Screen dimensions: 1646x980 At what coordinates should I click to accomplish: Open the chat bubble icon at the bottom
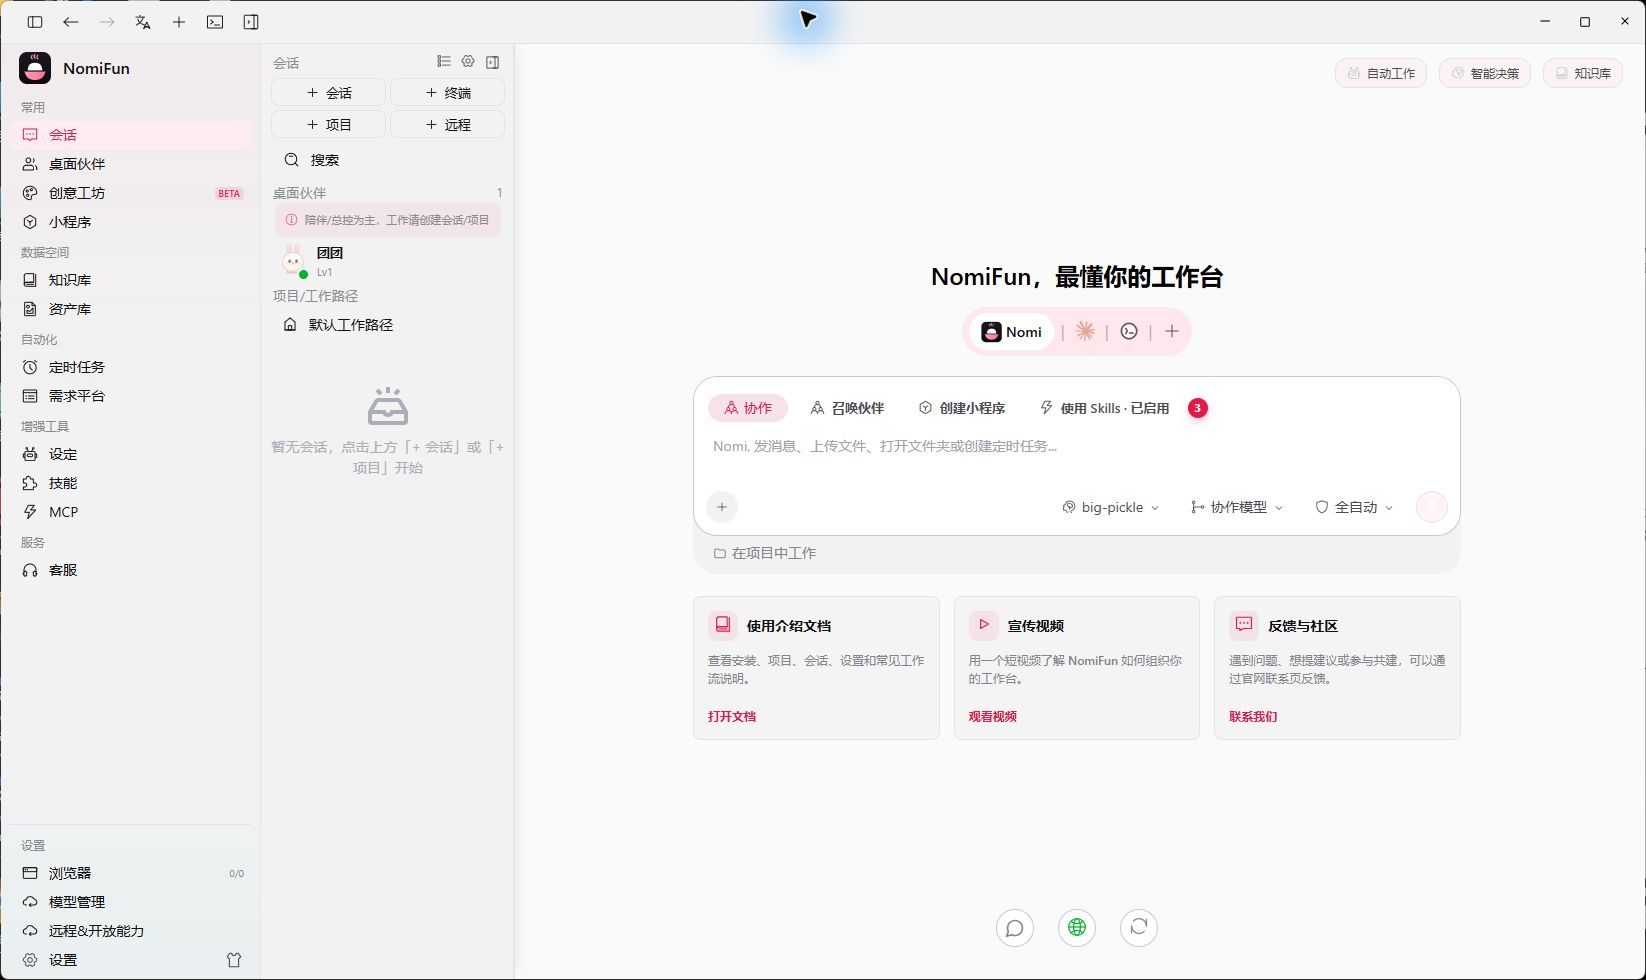click(1015, 928)
